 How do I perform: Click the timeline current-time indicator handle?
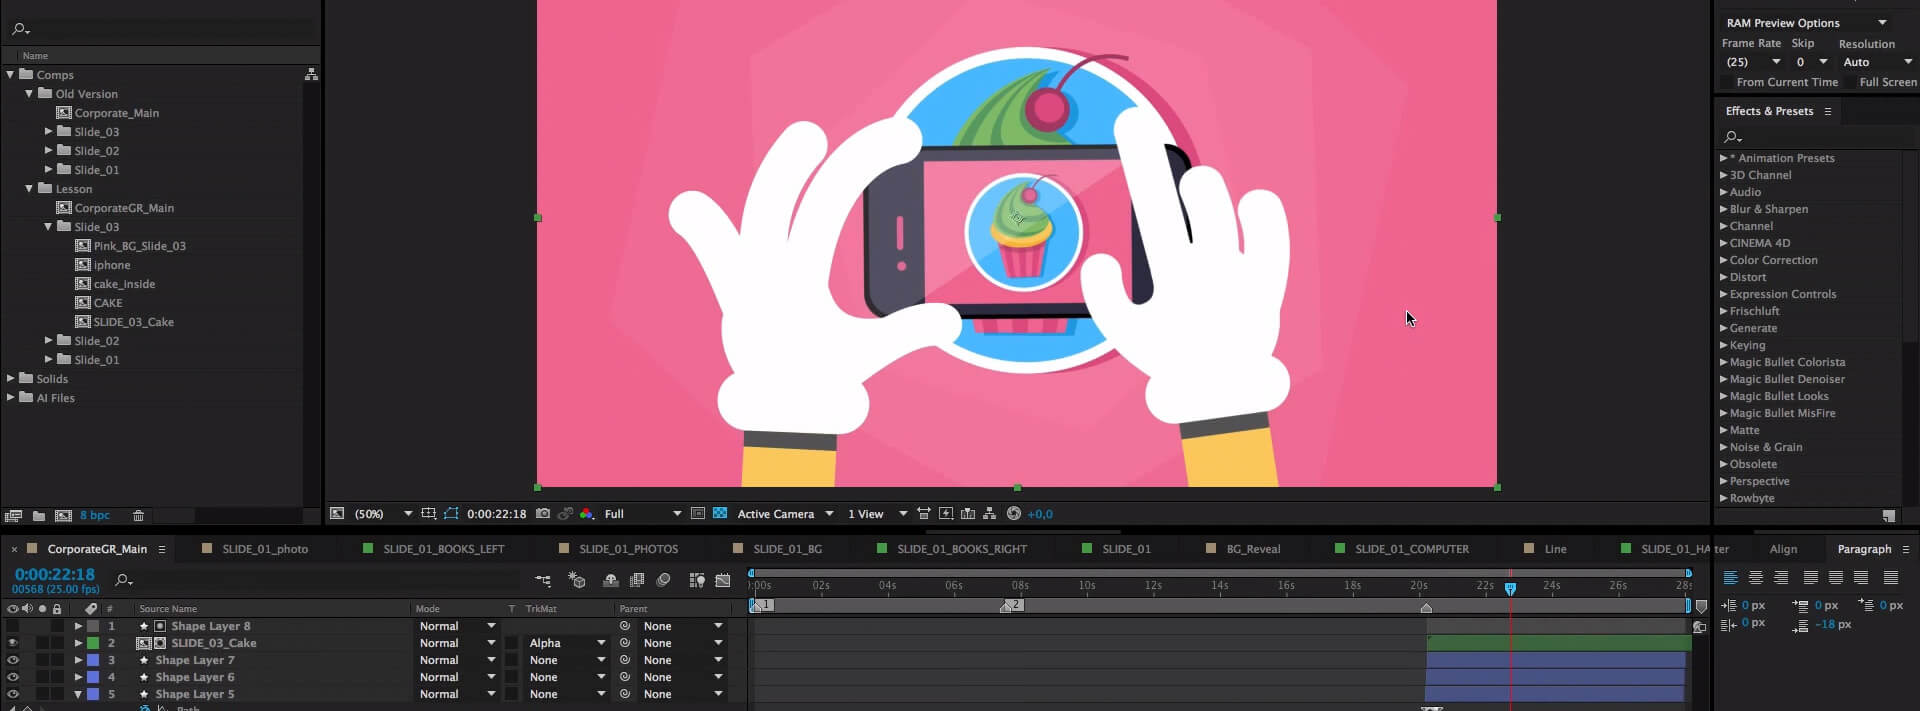pos(1510,589)
